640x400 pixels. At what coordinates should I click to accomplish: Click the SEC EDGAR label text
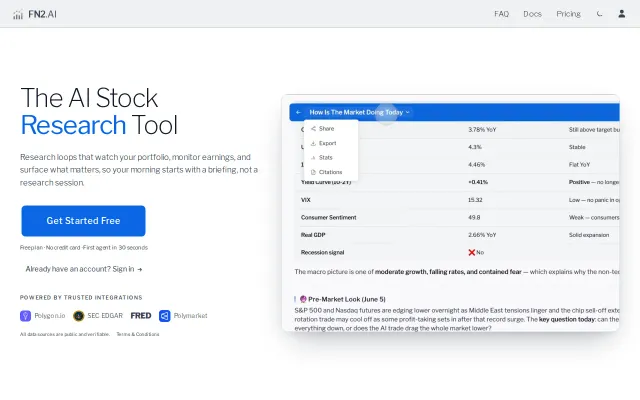point(105,316)
